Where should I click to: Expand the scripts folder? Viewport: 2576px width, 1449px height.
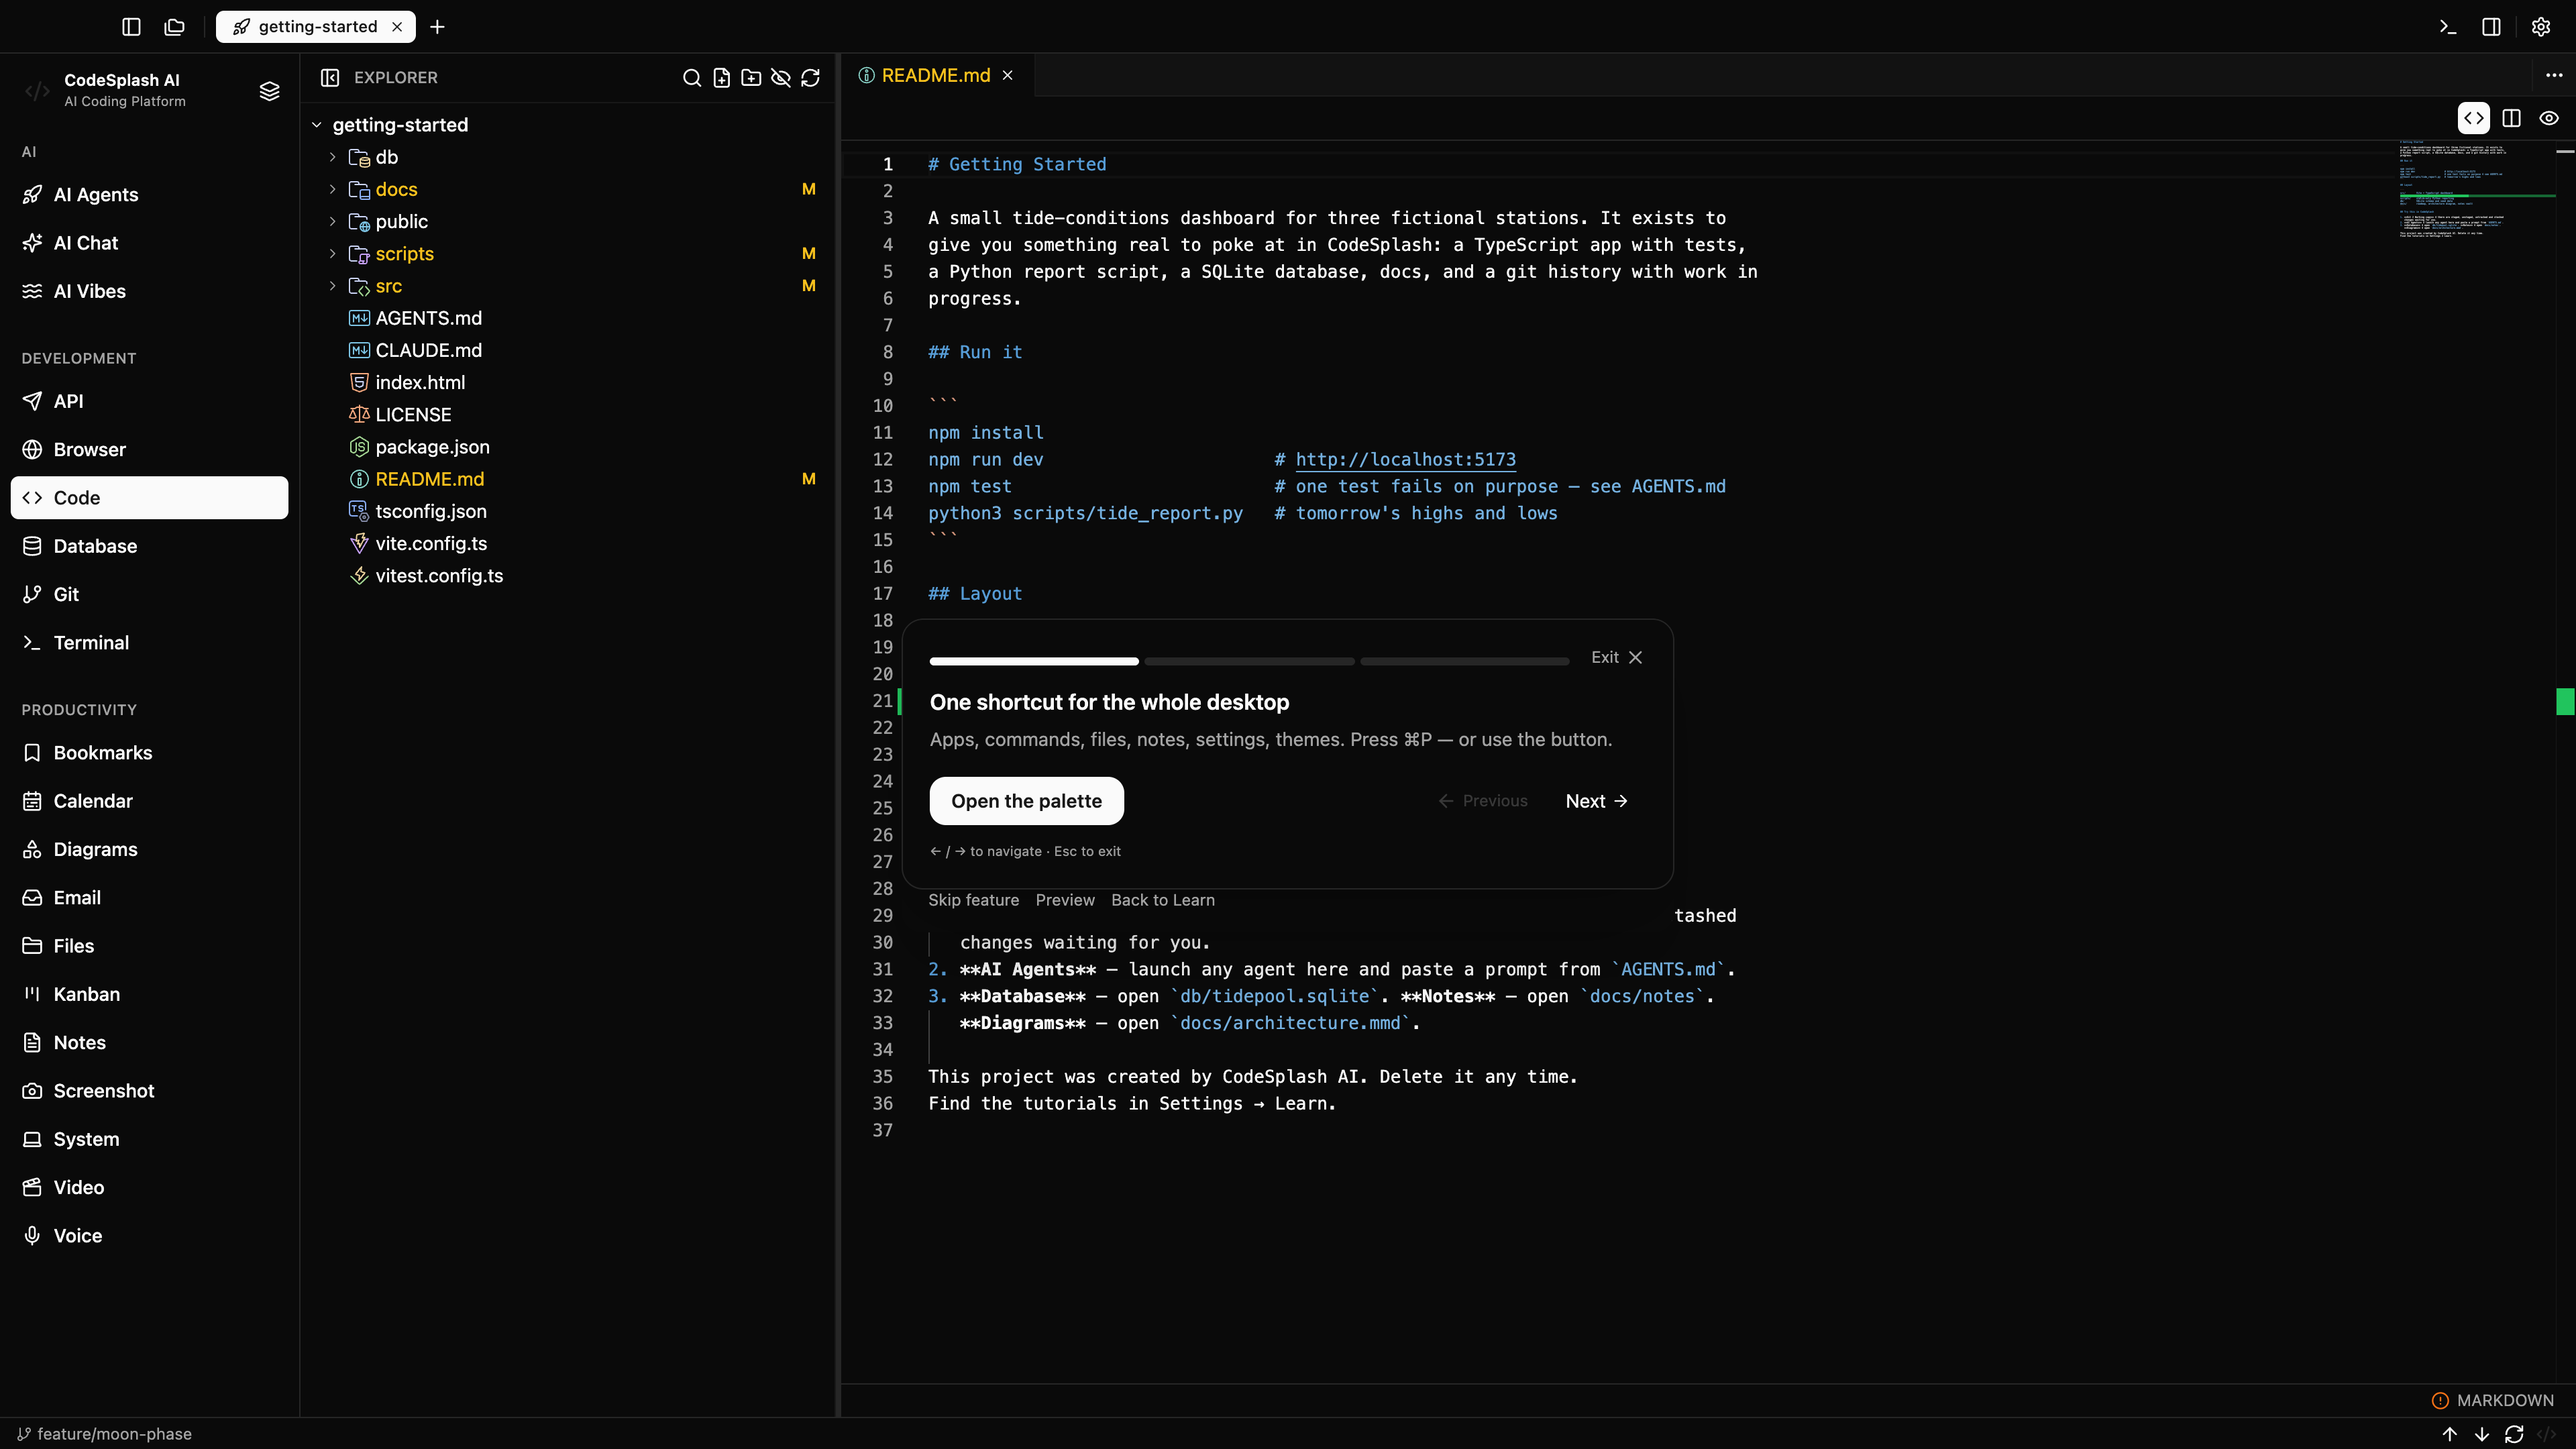[333, 254]
